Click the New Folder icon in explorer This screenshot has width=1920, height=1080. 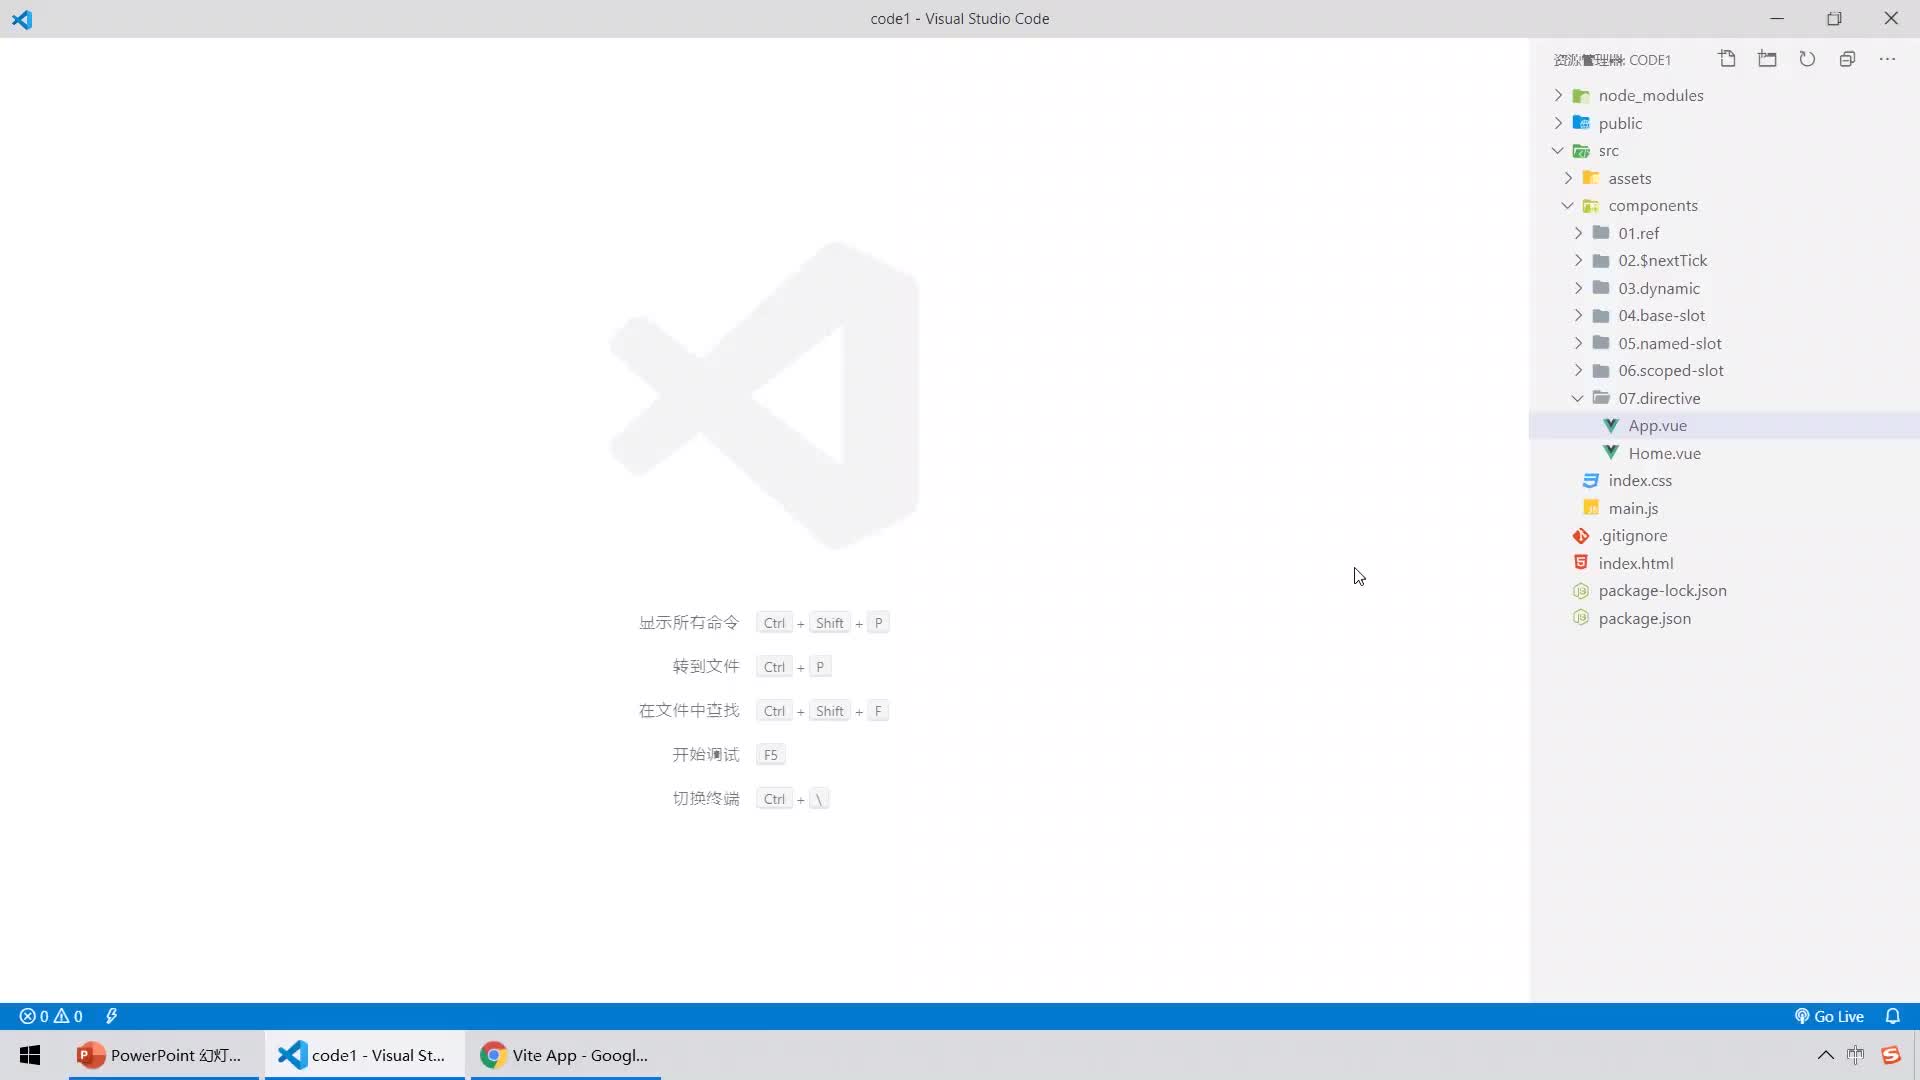click(1767, 59)
